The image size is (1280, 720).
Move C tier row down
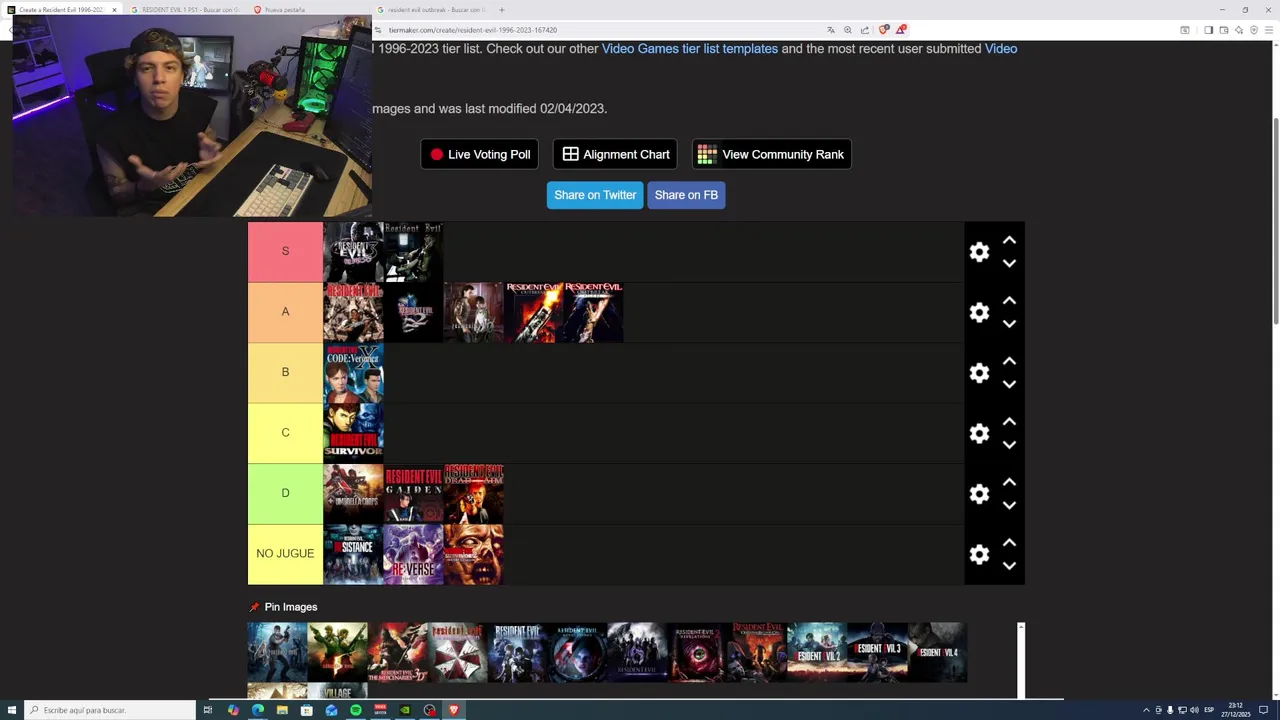click(1009, 445)
